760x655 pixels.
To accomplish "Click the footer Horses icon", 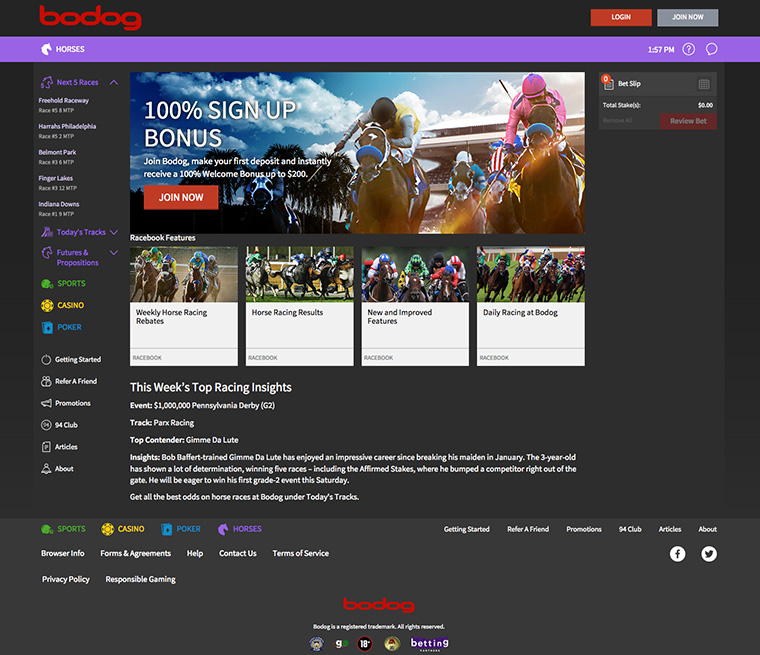I will 223,529.
